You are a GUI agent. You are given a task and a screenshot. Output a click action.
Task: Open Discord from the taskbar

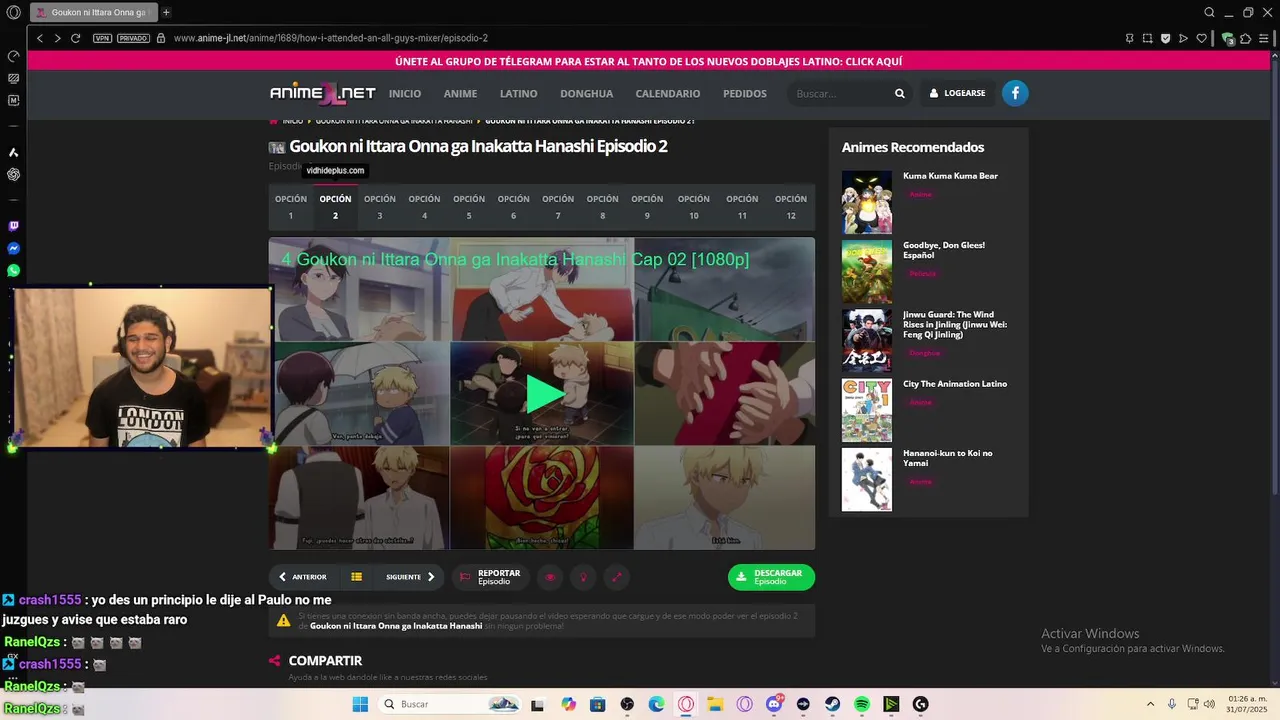pyautogui.click(x=774, y=704)
